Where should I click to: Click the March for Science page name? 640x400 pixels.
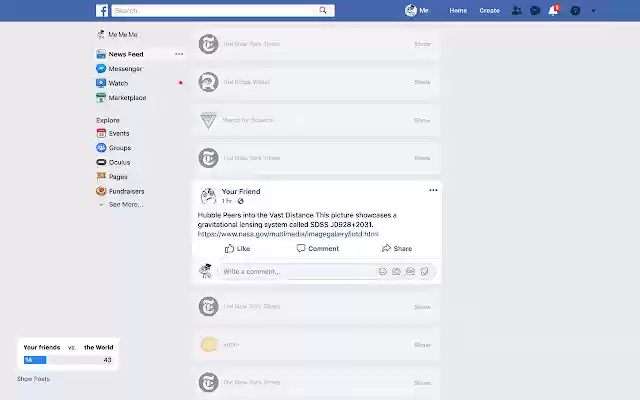(x=247, y=120)
